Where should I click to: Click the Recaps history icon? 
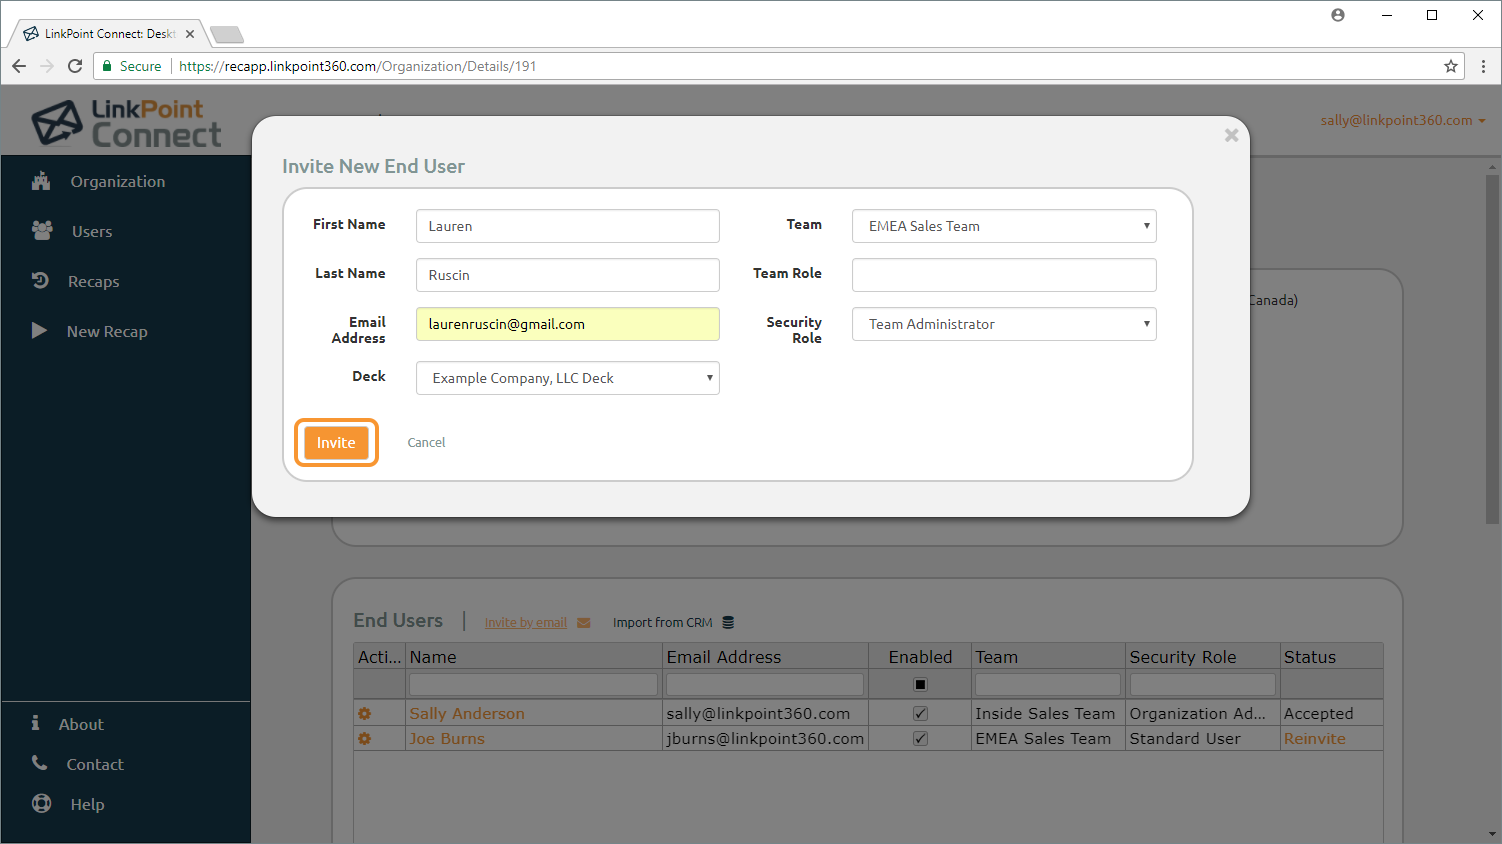(x=40, y=280)
